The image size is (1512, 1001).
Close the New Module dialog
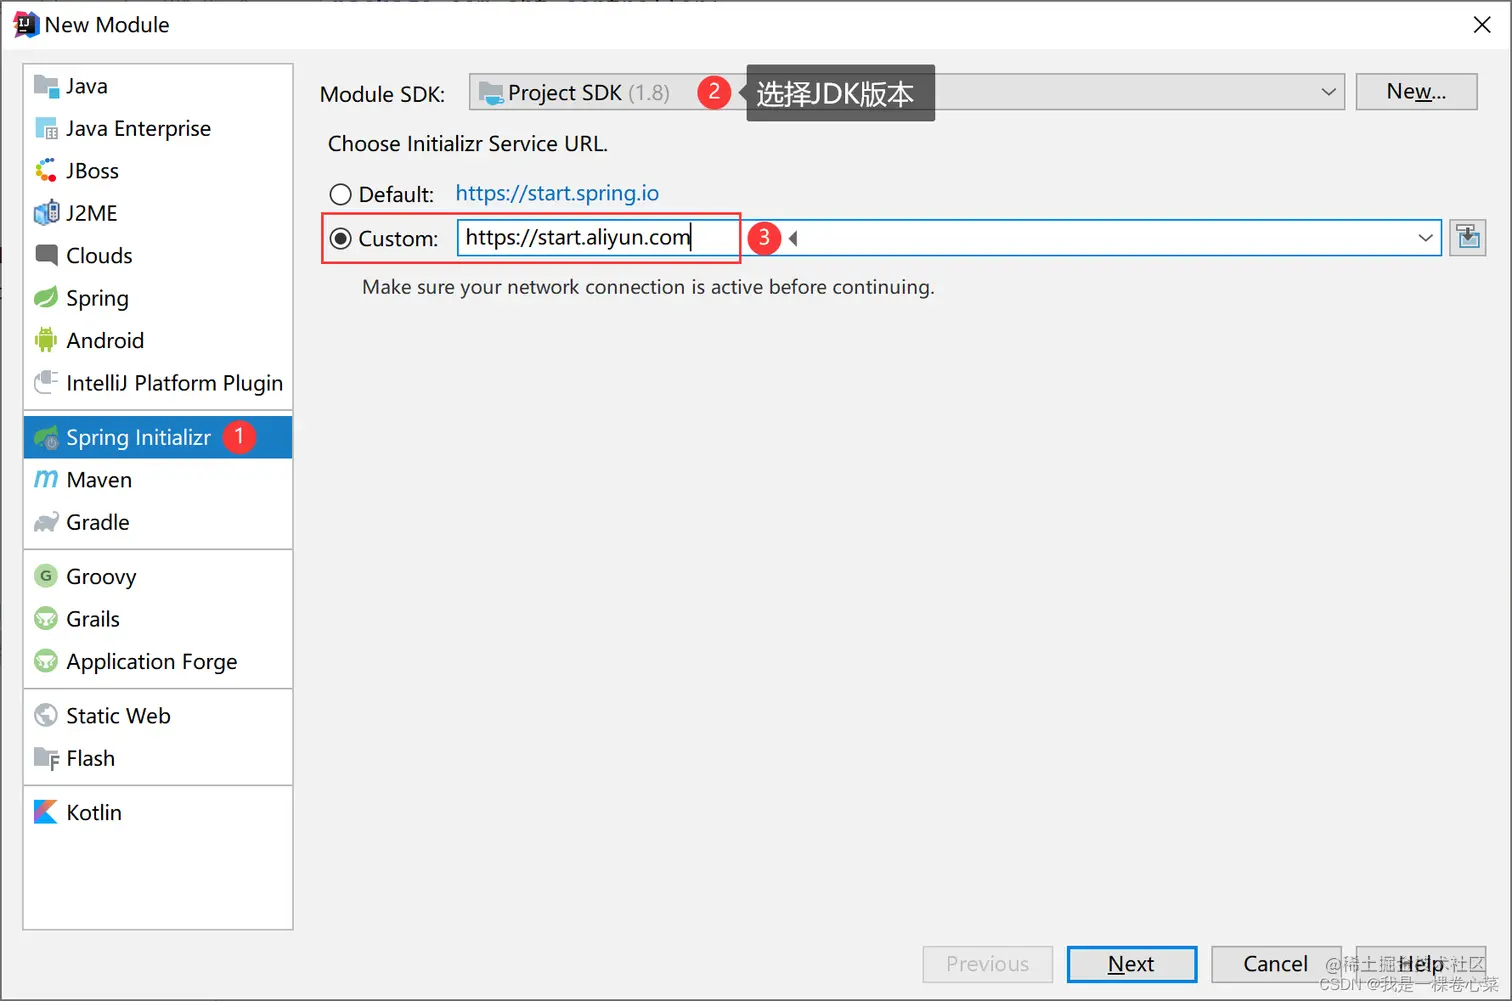tap(1482, 25)
